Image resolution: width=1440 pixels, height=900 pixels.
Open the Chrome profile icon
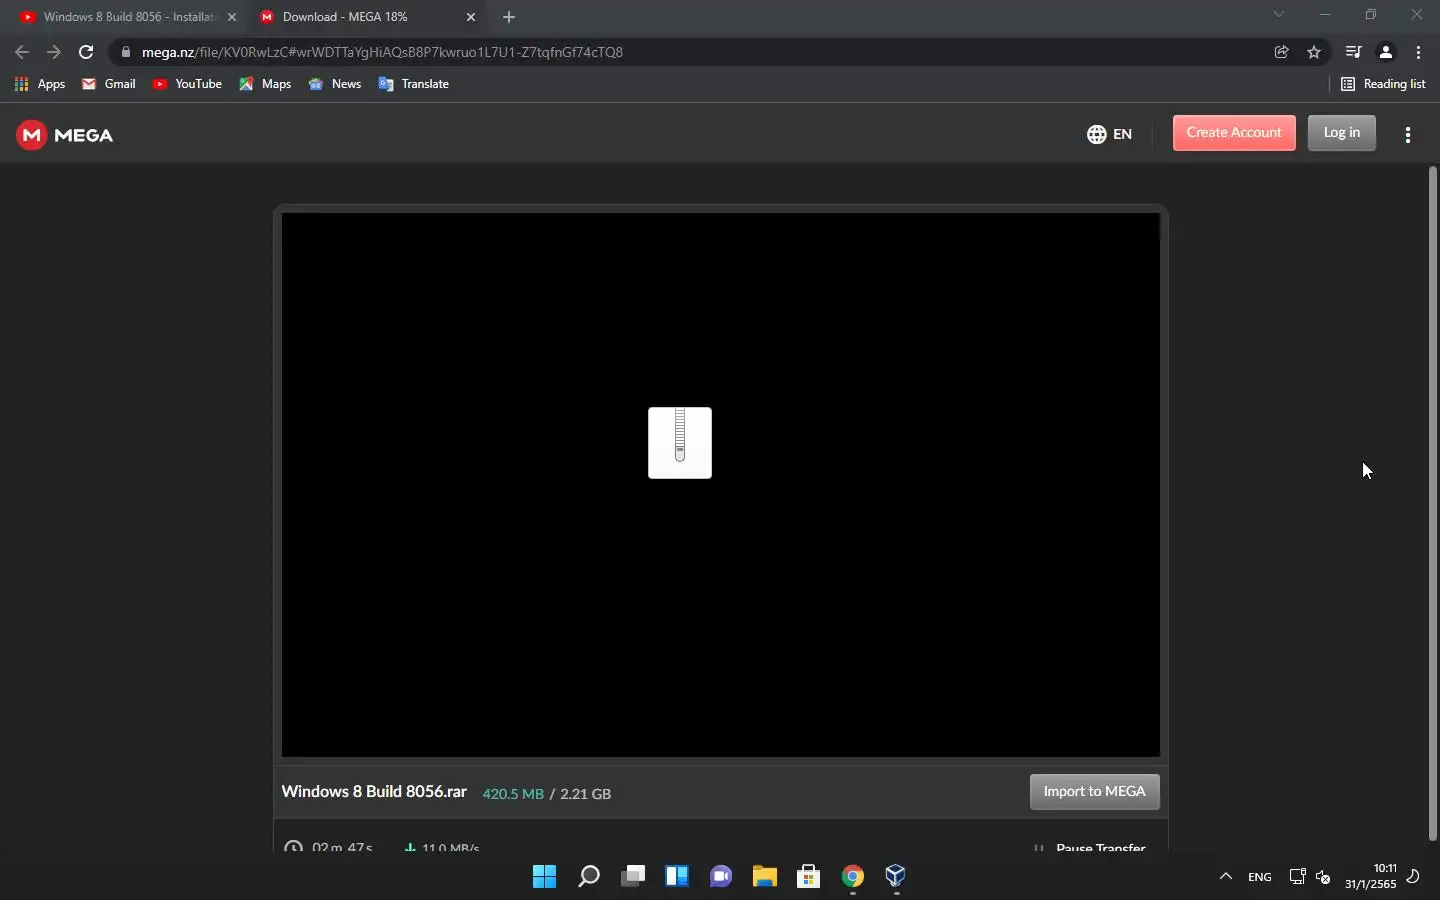pyautogui.click(x=1386, y=52)
